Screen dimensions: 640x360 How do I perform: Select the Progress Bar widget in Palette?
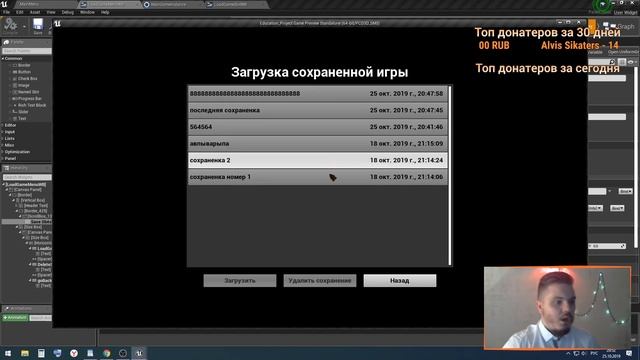tap(29, 98)
